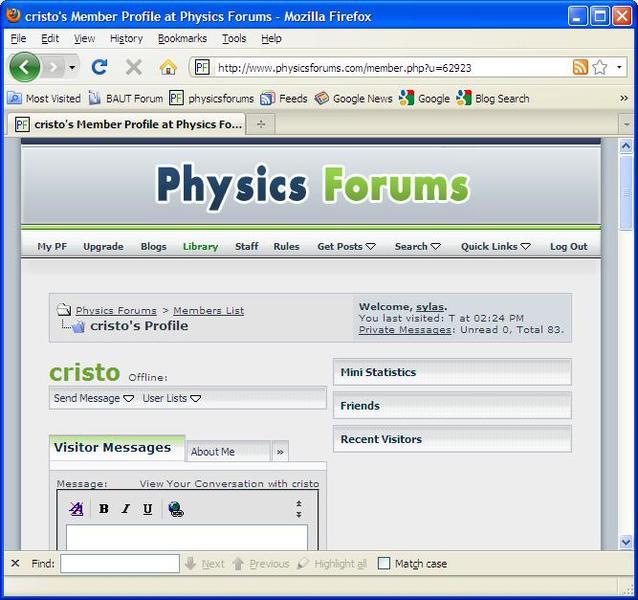The width and height of the screenshot is (638, 600).
Task: Open the physicsforums bookmark
Action: click(212, 98)
